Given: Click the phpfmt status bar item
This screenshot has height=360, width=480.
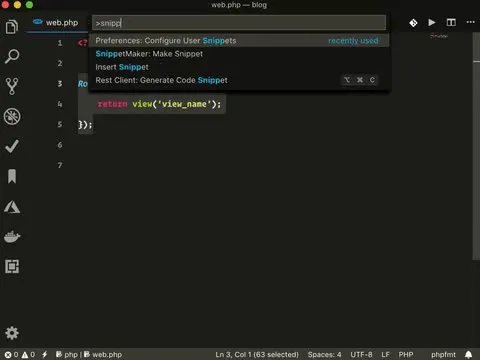Looking at the screenshot, I should pos(443,354).
